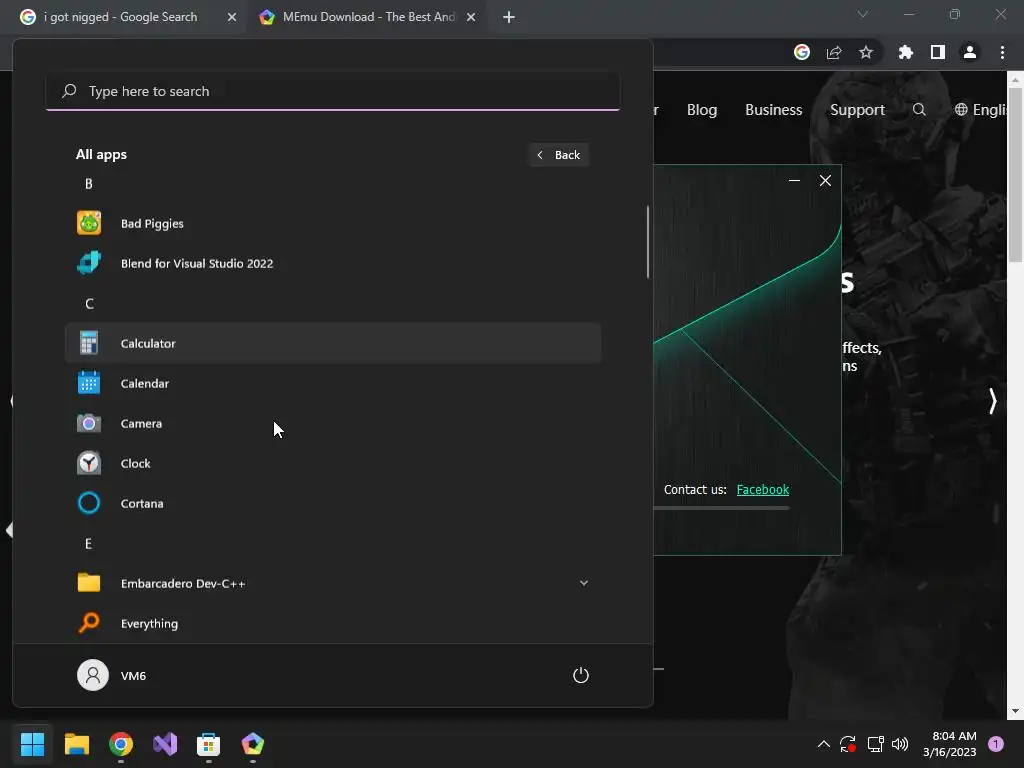The width and height of the screenshot is (1024, 768).
Task: Bookmark this page with the star
Action: 865,52
